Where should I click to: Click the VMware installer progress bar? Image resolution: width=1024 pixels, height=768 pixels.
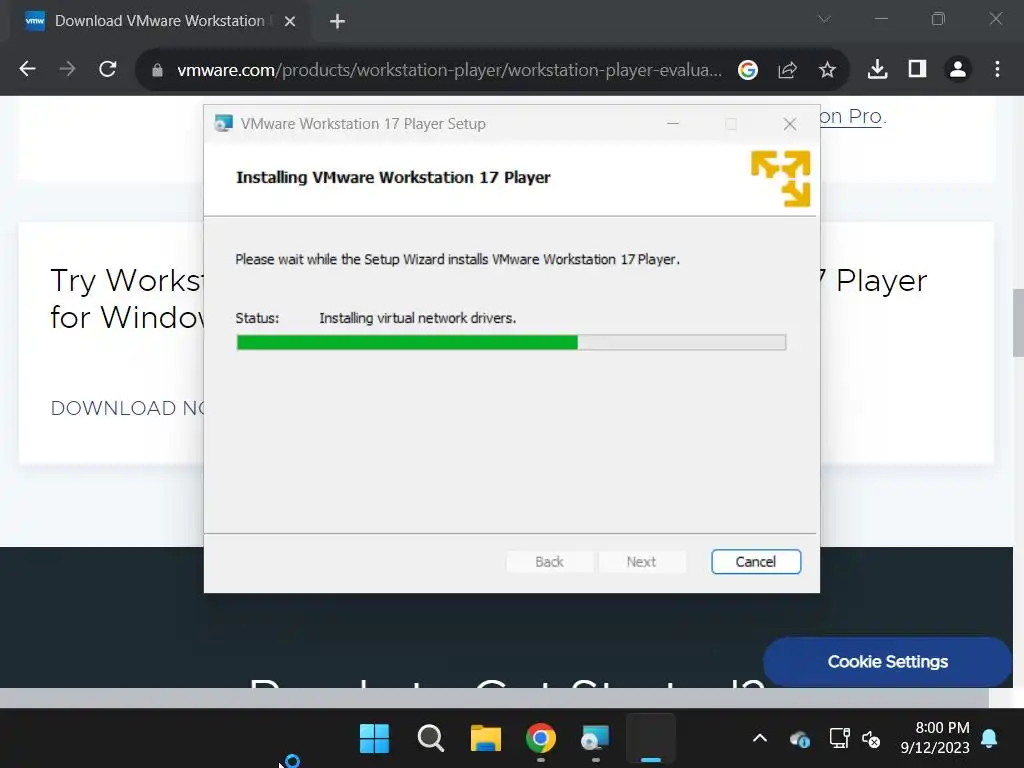coord(511,342)
